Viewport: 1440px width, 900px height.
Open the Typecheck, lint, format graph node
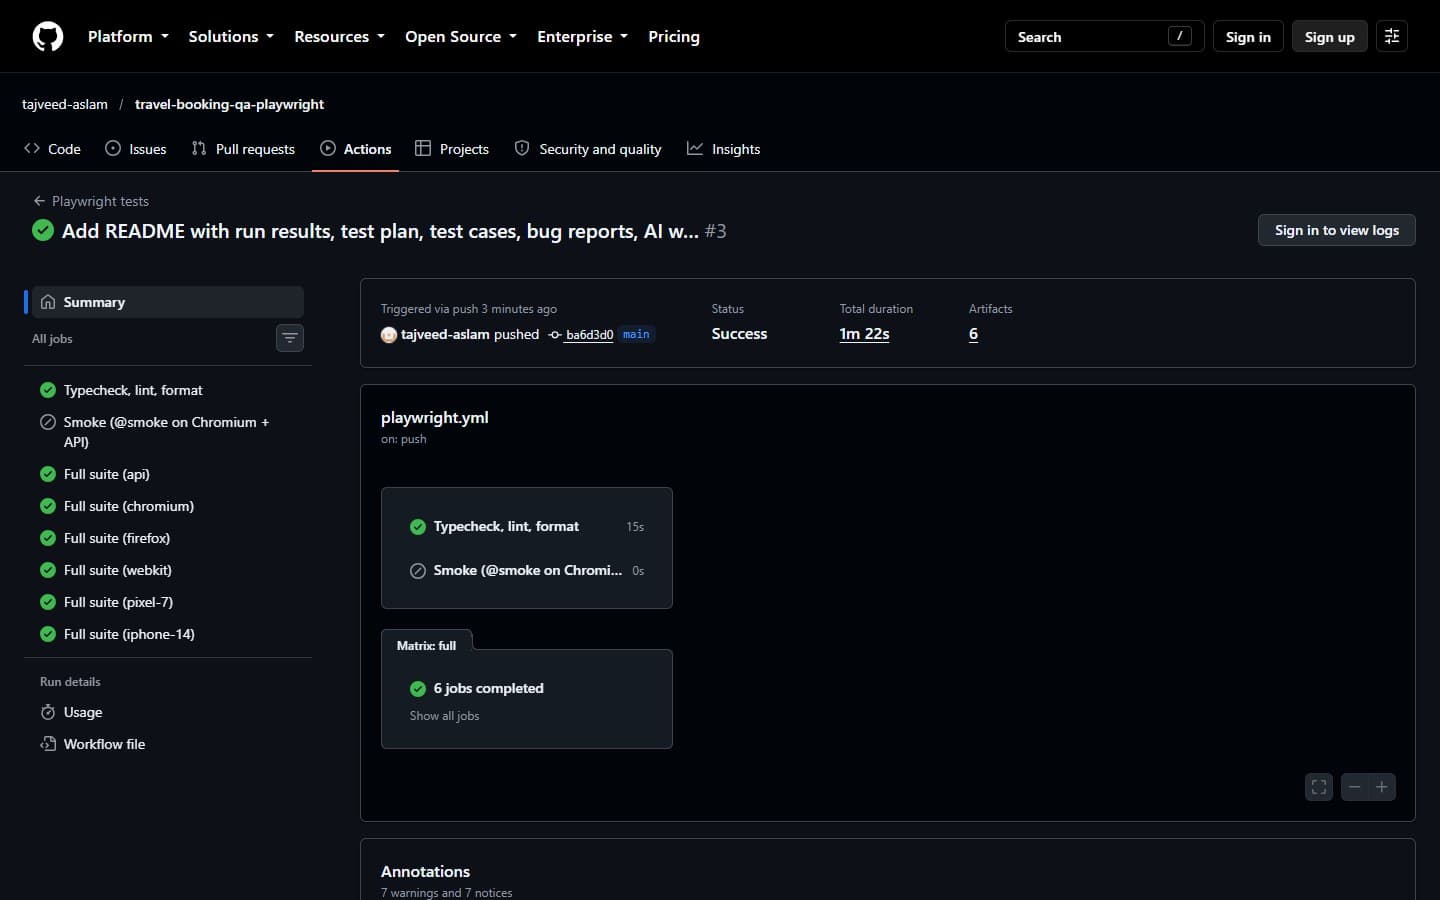pos(527,526)
